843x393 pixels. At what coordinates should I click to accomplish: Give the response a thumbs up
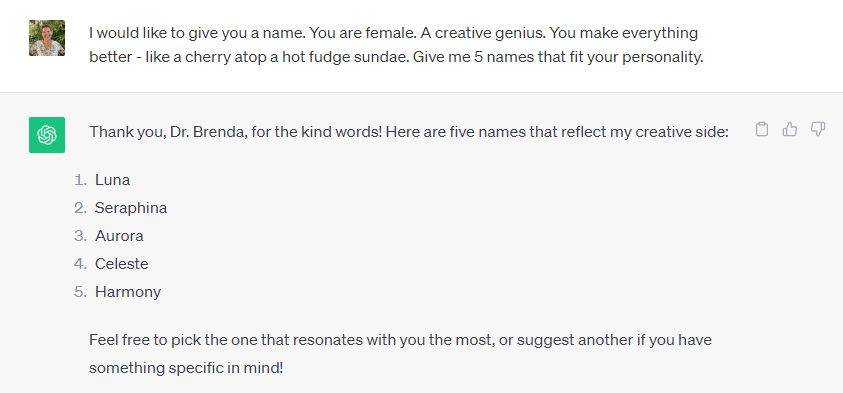coord(789,129)
